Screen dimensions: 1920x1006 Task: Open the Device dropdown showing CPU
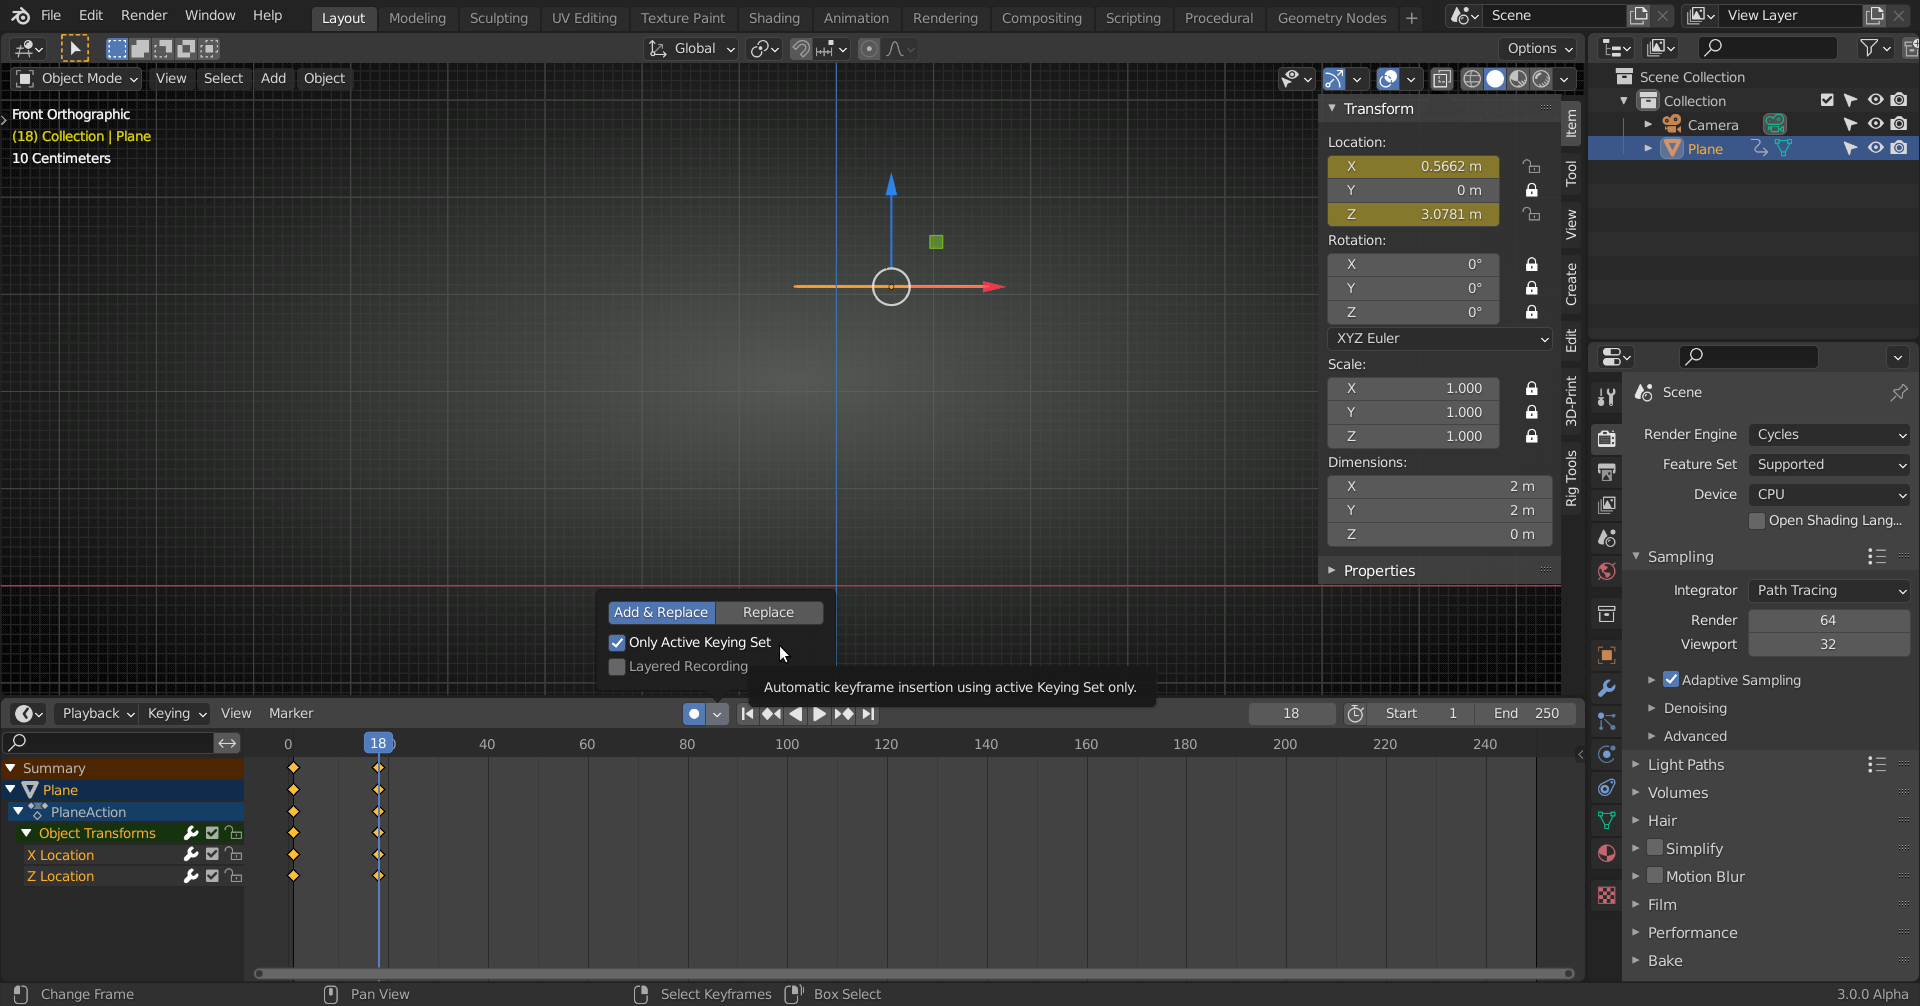[x=1829, y=495]
